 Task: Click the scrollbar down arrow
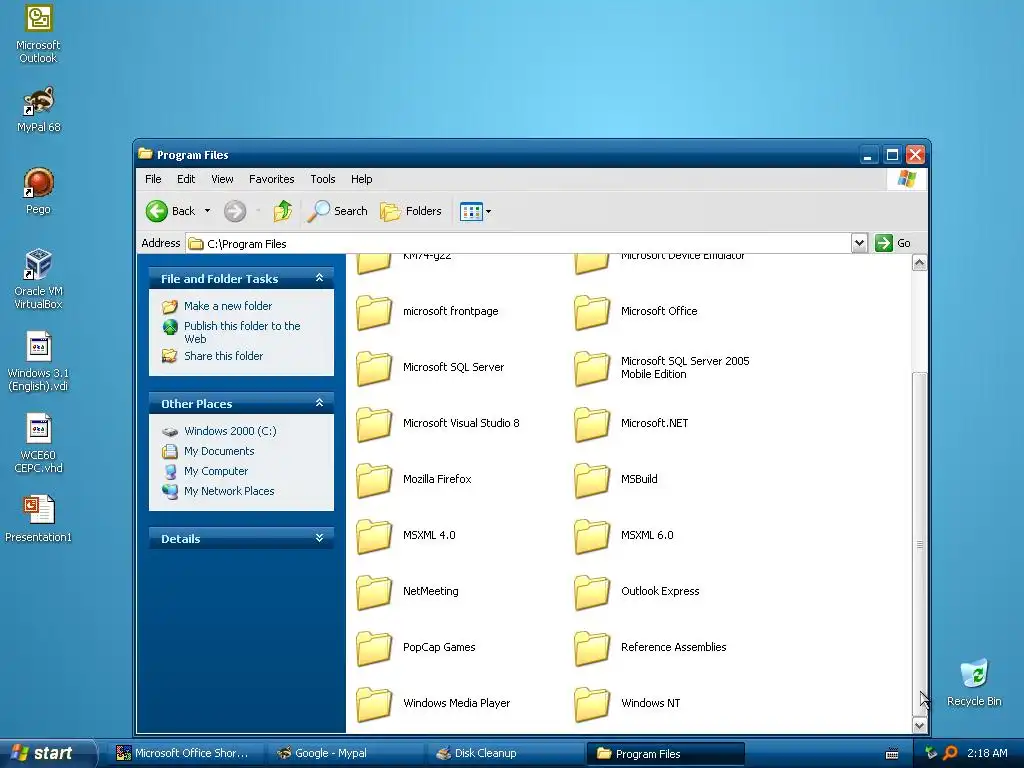920,725
